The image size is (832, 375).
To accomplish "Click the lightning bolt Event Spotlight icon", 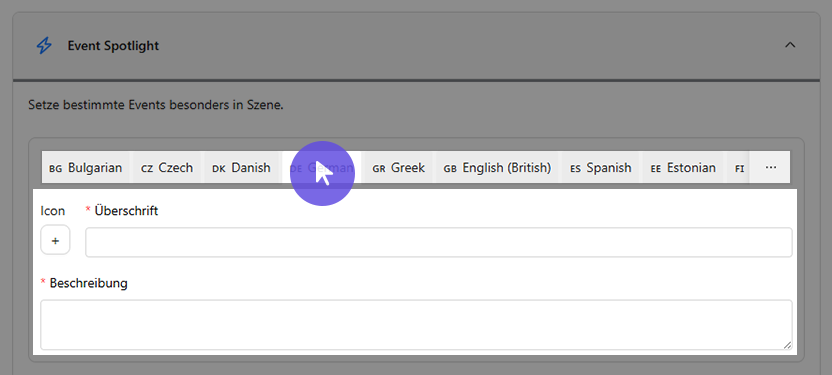I will click(x=44, y=46).
